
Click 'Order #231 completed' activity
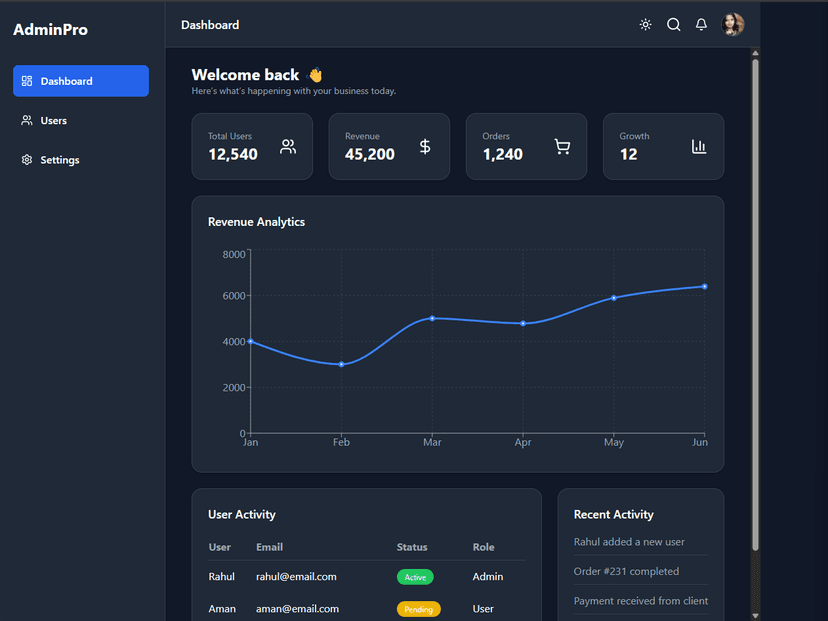(626, 571)
